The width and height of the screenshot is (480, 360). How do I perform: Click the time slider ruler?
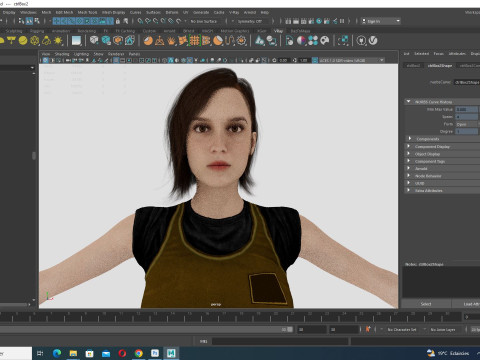click(x=230, y=316)
